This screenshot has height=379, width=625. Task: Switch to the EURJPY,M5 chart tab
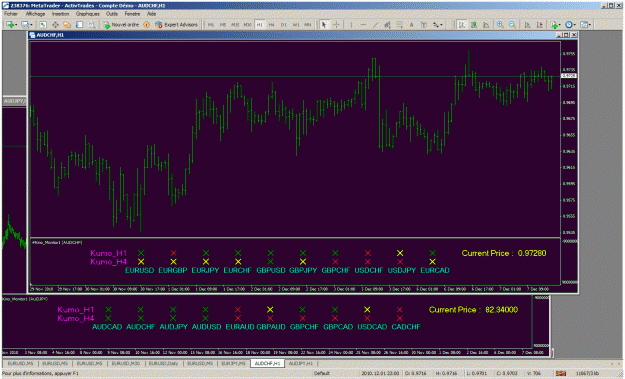point(233,363)
